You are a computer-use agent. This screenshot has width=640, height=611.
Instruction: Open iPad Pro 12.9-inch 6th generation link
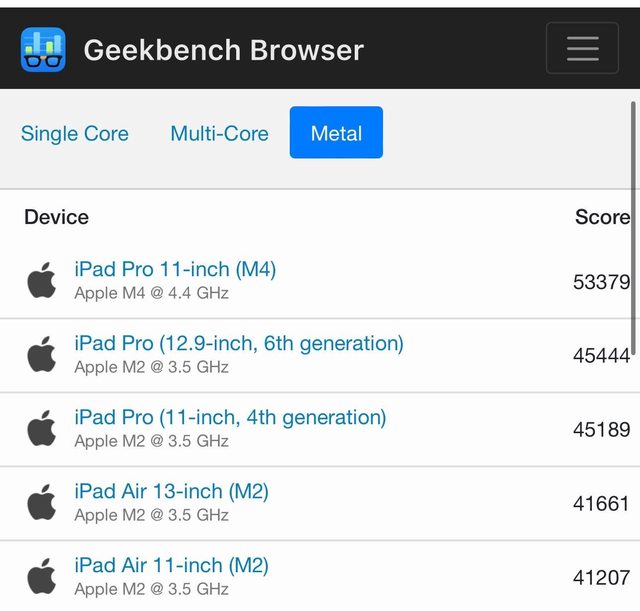[239, 343]
